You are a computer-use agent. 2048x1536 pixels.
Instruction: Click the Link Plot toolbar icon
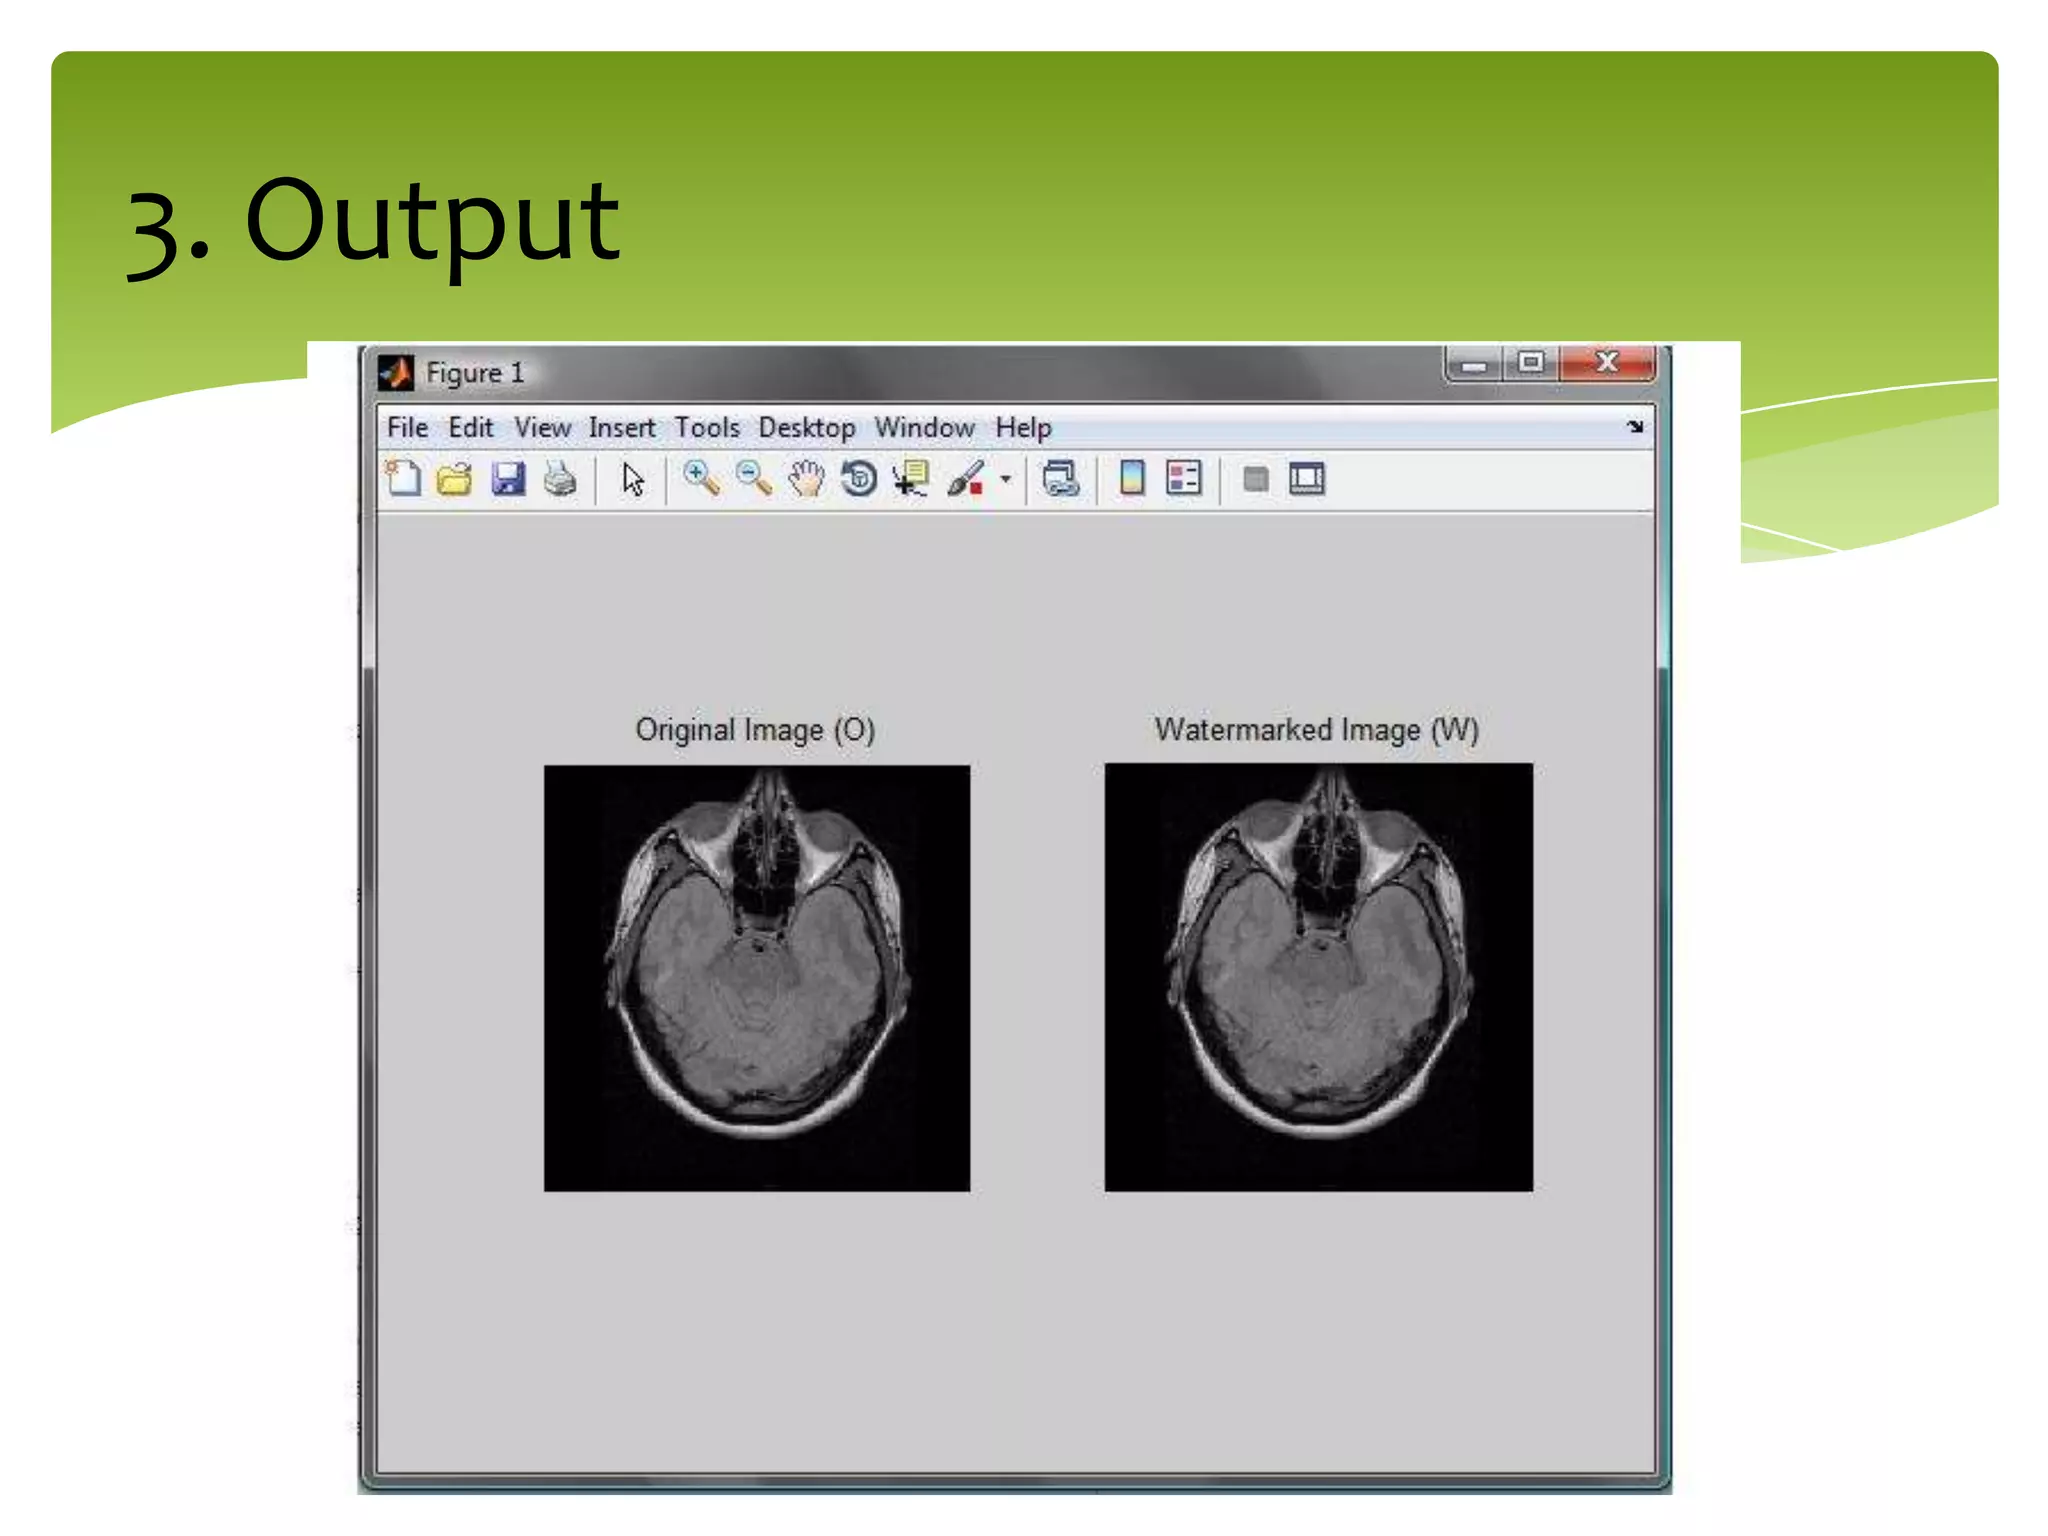pyautogui.click(x=1061, y=479)
